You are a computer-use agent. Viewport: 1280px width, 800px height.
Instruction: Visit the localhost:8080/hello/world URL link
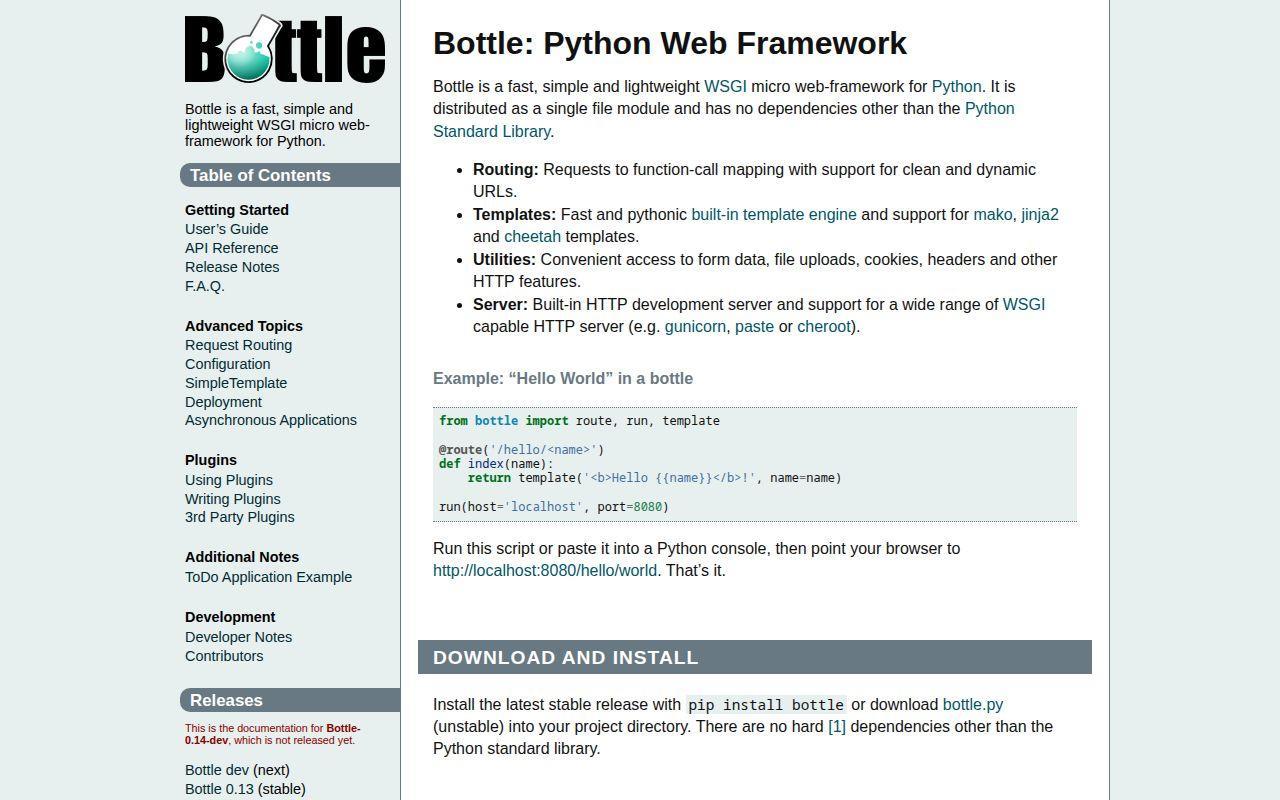(x=545, y=571)
